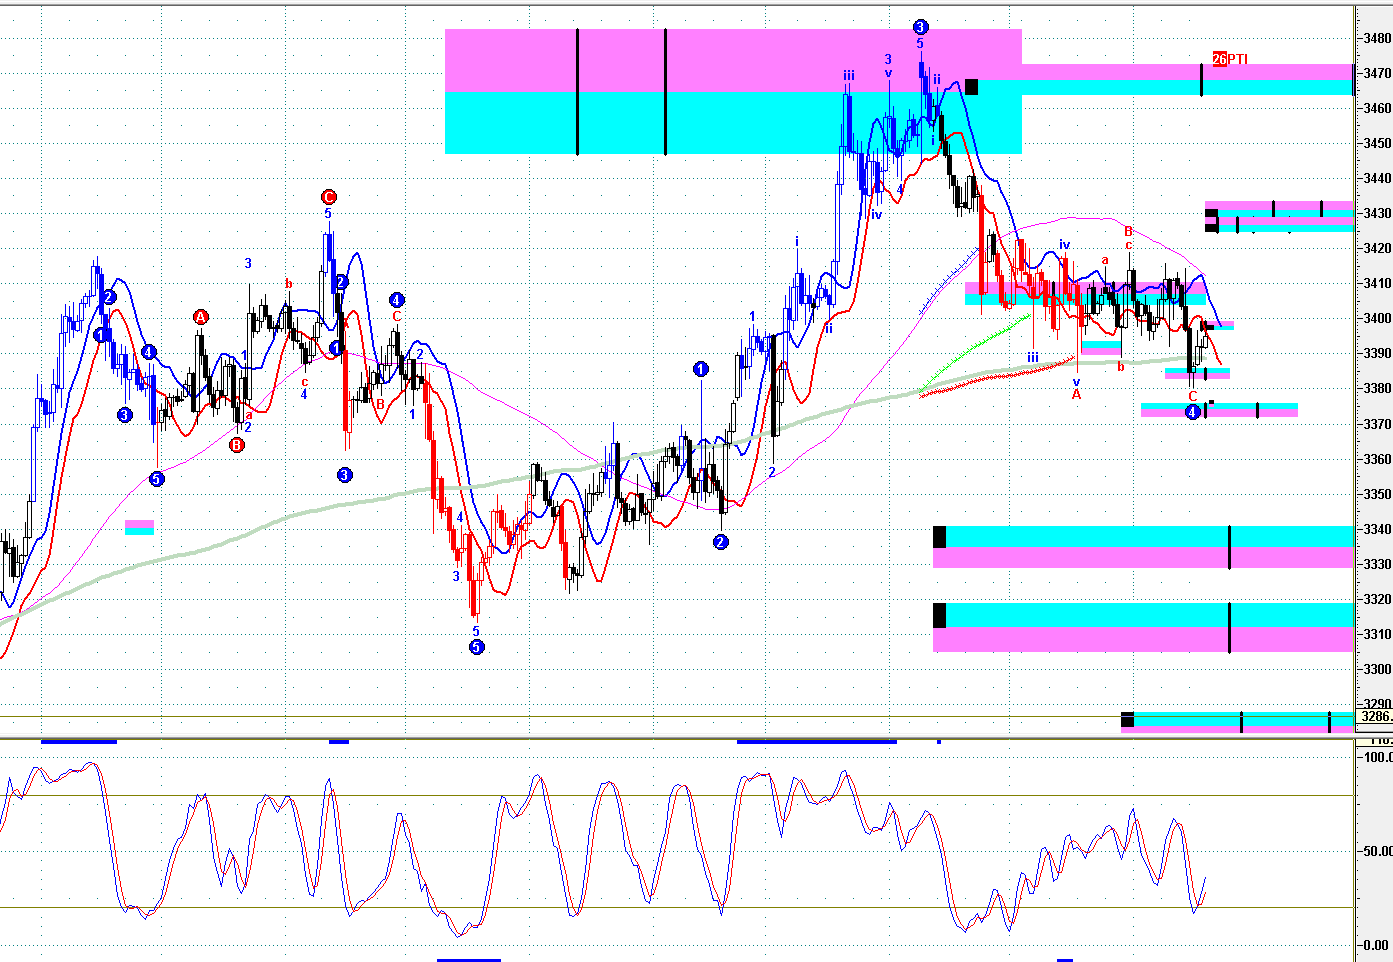Select the 0.00 oscillator scale label
Viewport: 1393px width, 962px height.
coord(1378,945)
